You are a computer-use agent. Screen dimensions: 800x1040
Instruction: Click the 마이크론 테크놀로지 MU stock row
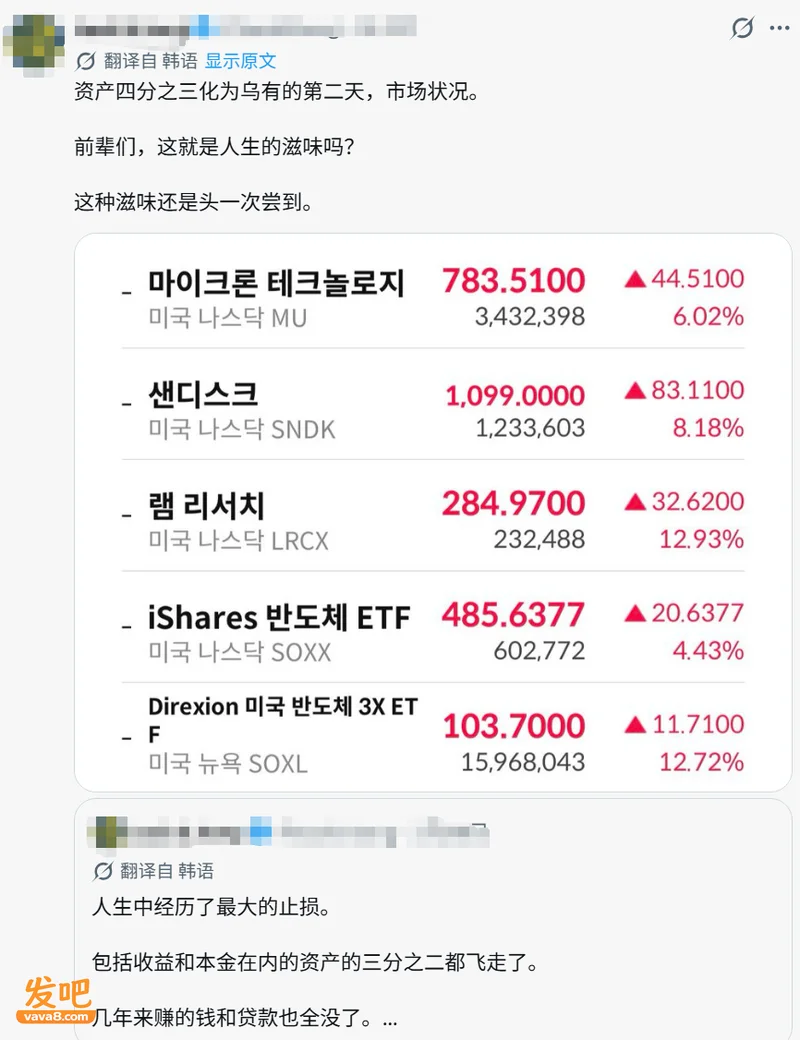pos(433,298)
